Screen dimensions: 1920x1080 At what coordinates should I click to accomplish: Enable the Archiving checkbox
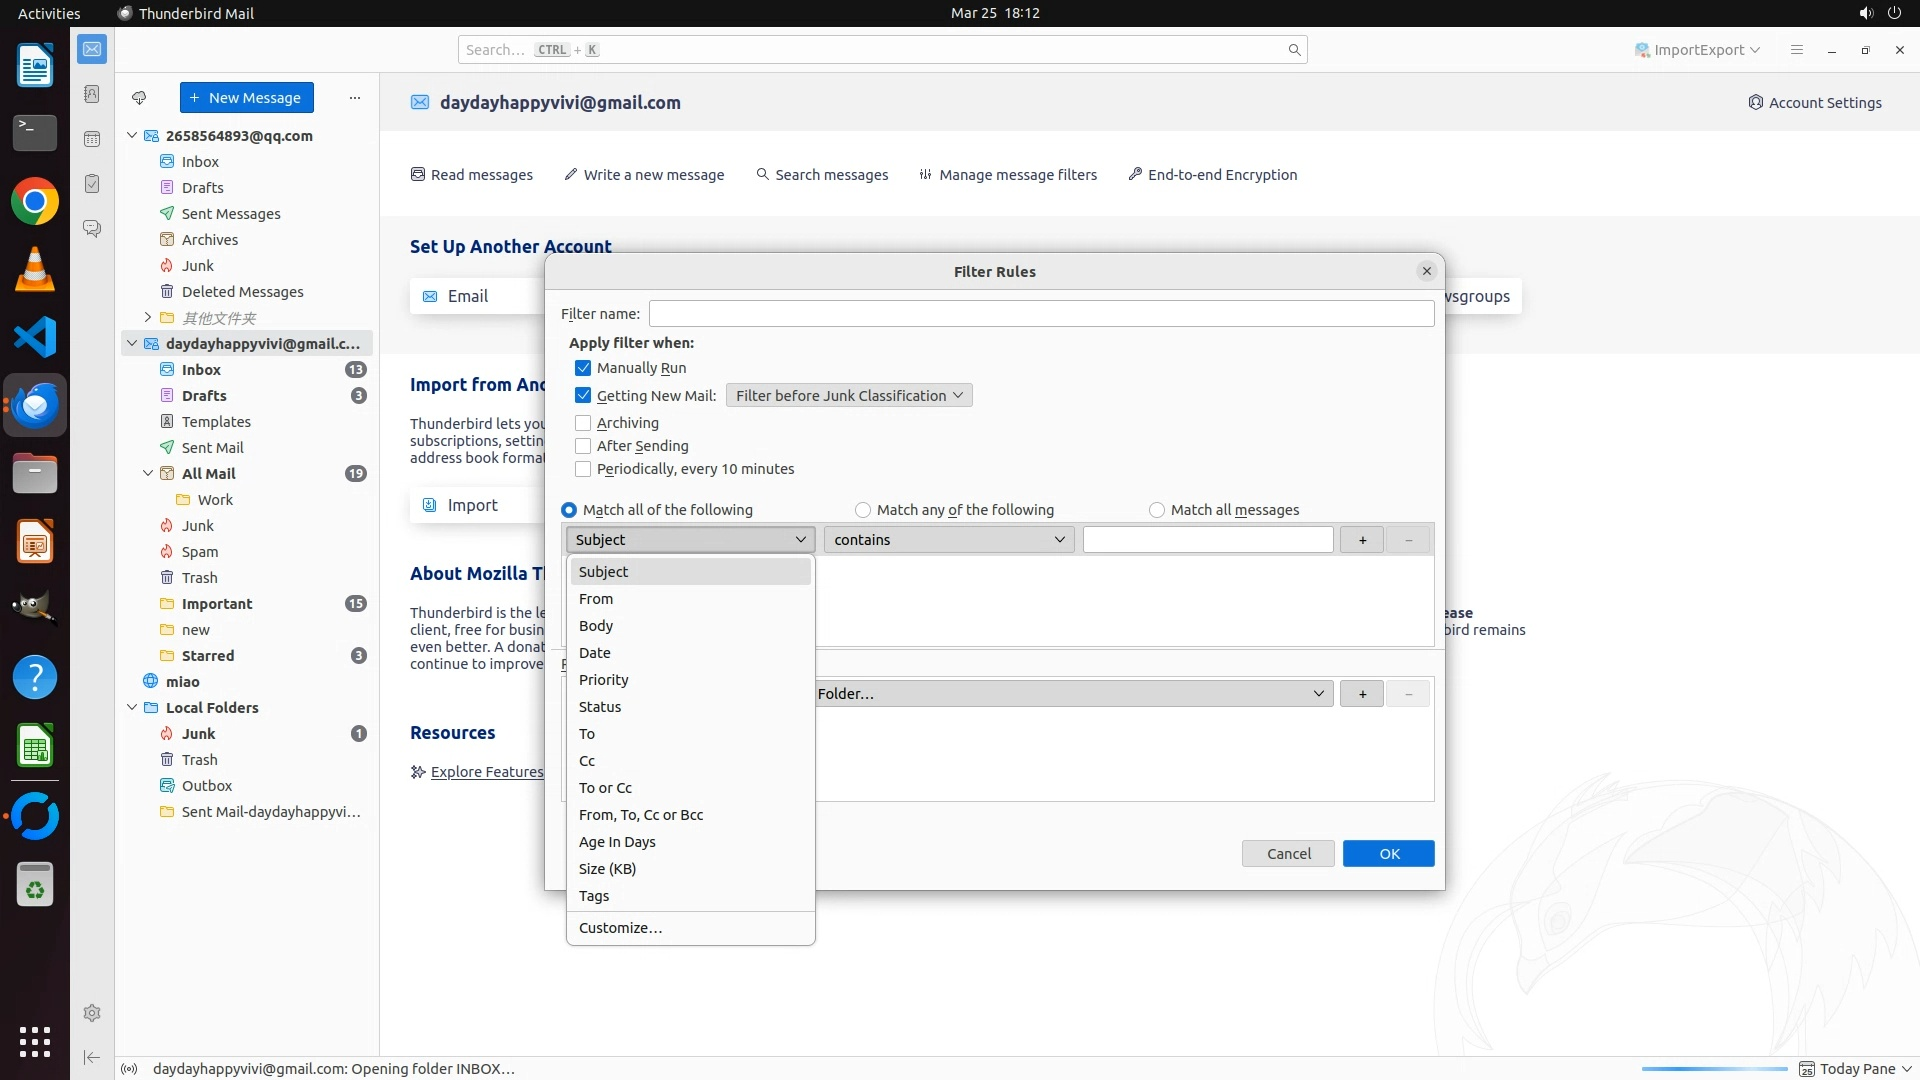pos(583,423)
